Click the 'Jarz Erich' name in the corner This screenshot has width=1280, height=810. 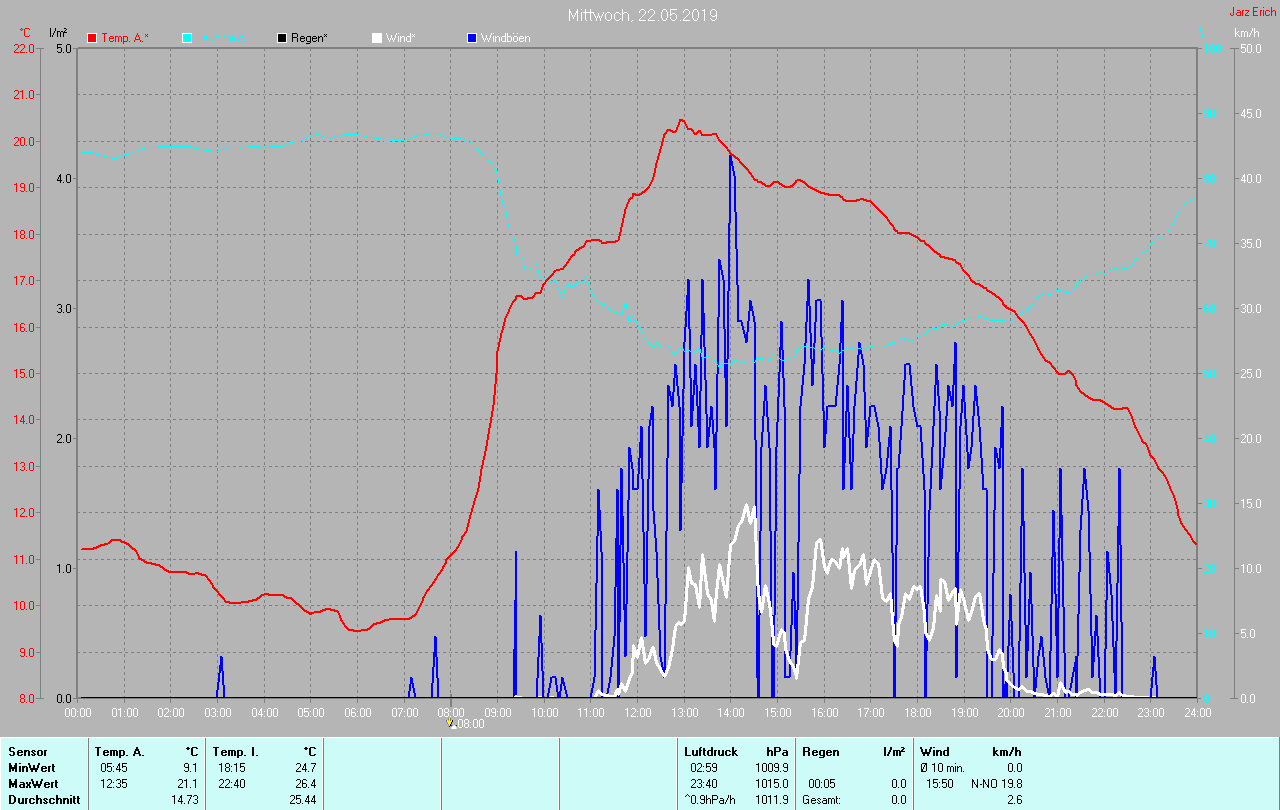click(x=1253, y=12)
